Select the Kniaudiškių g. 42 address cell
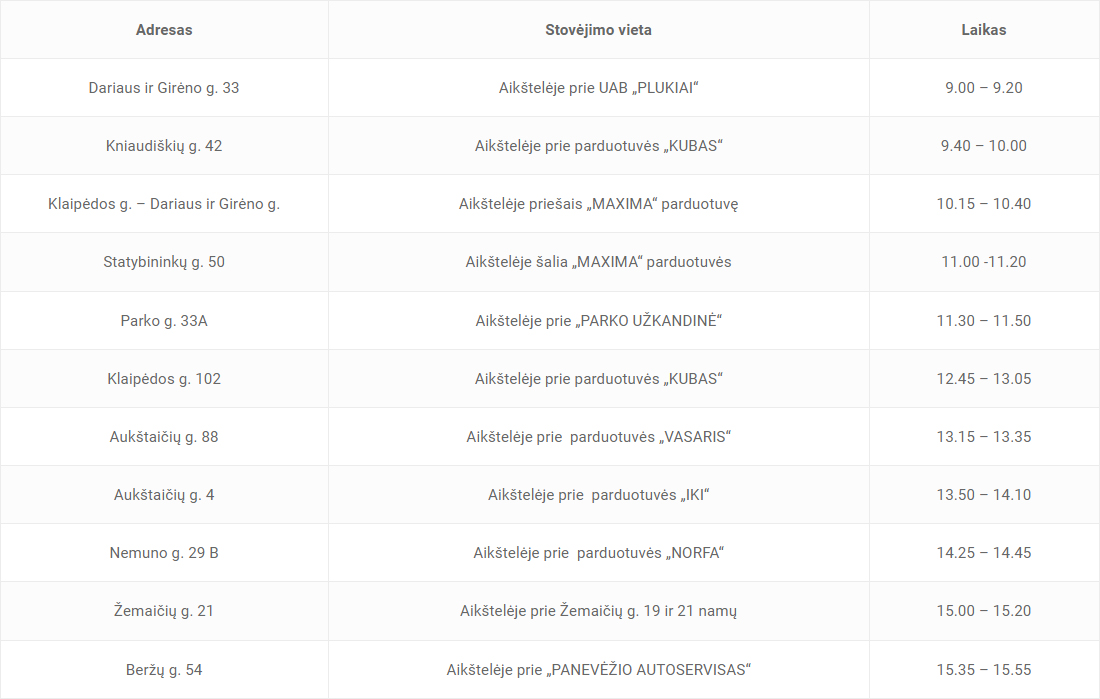This screenshot has height=699, width=1100. (164, 146)
